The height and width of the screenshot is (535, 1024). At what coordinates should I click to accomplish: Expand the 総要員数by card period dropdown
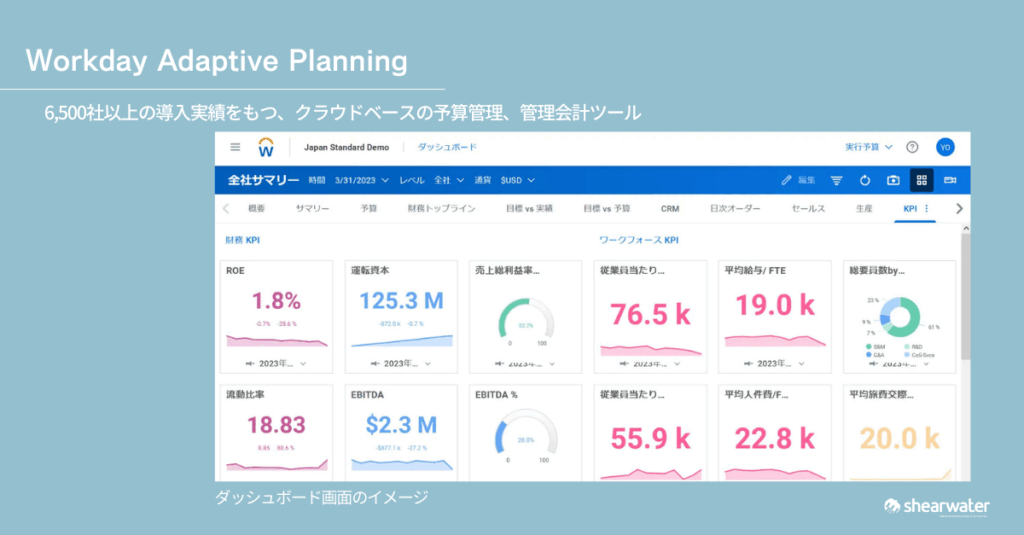899,364
